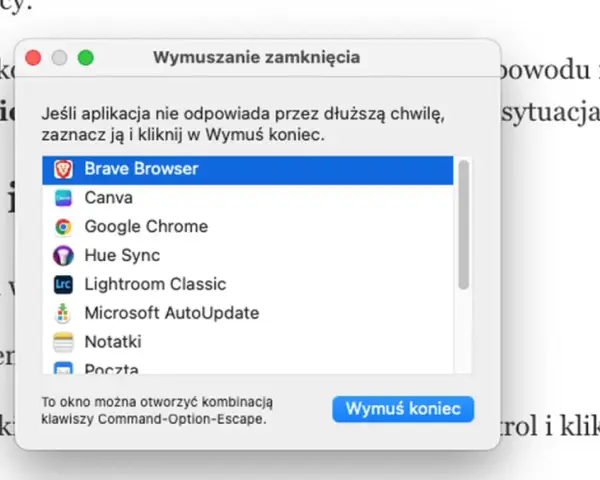The image size is (600, 480).
Task: Click the Poczta mail icon
Action: [63, 368]
